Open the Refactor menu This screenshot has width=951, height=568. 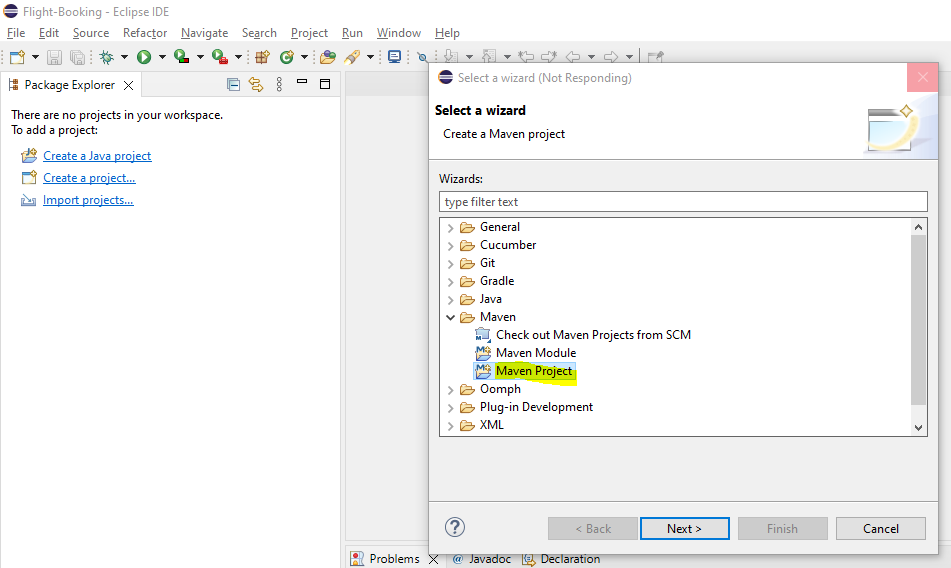[x=145, y=33]
